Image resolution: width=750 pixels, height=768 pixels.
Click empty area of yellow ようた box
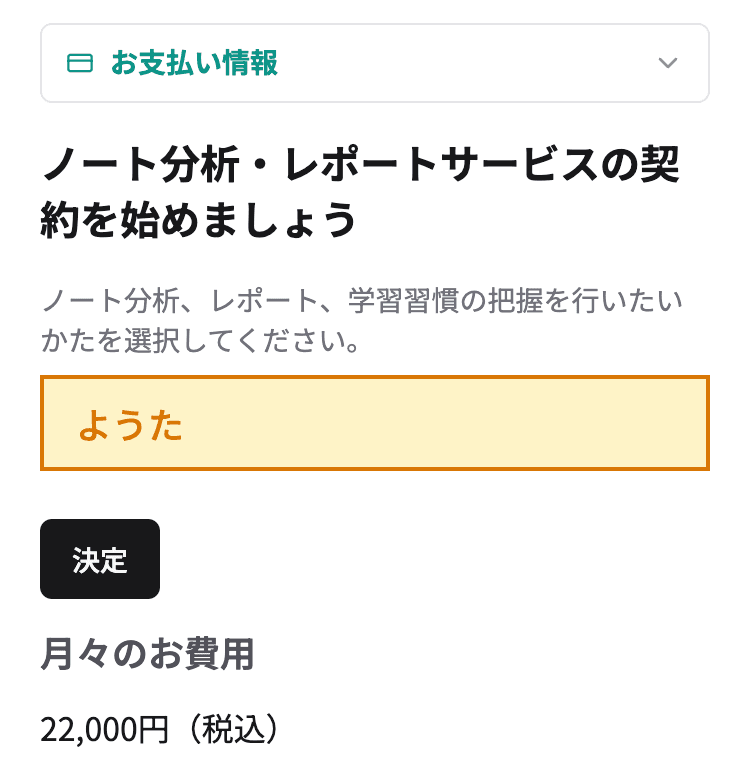pos(450,424)
